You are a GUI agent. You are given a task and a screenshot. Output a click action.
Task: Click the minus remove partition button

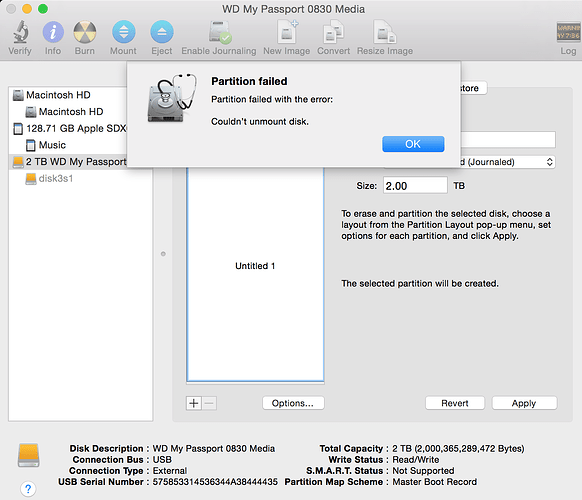209,403
